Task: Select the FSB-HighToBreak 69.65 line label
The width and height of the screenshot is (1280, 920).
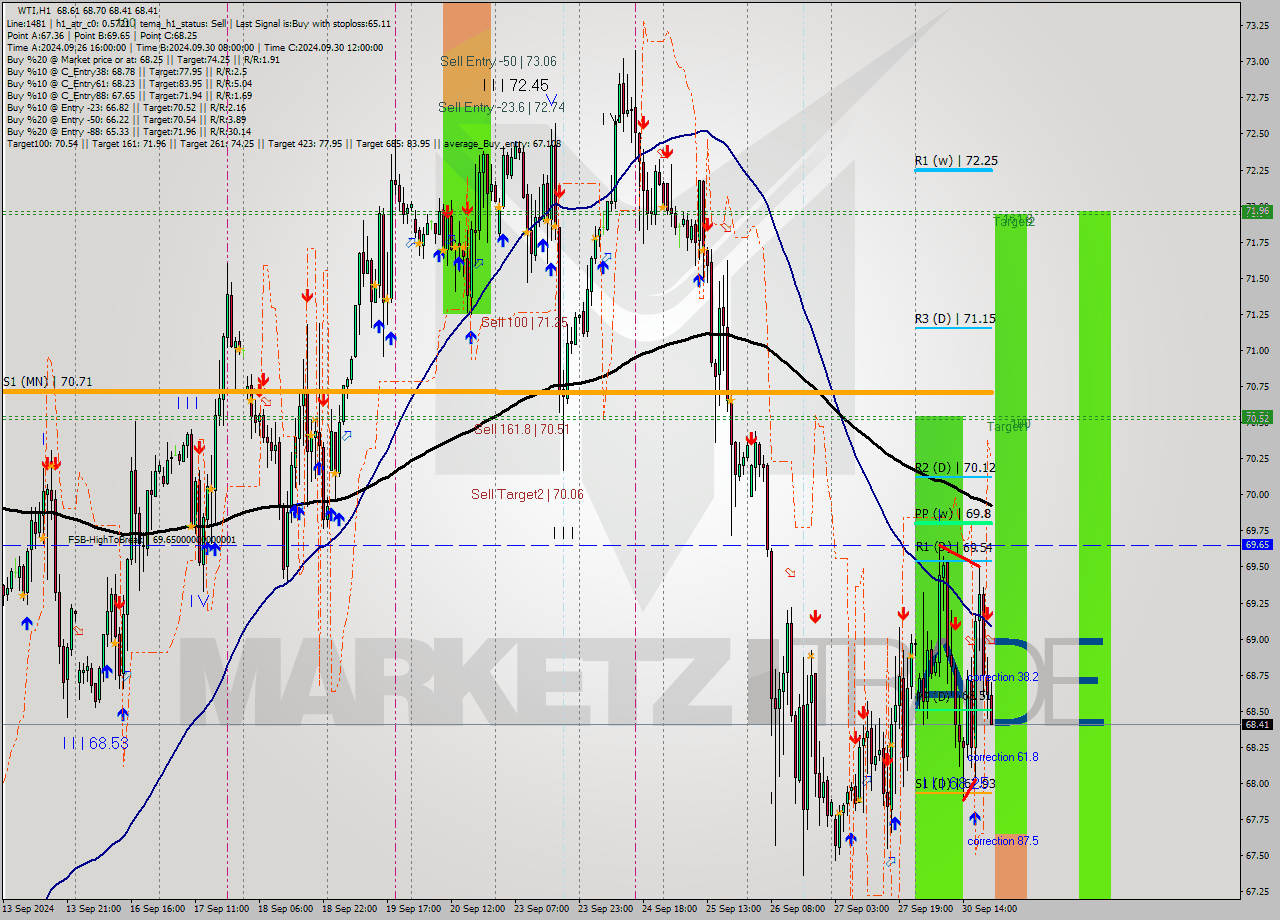Action: (152, 540)
